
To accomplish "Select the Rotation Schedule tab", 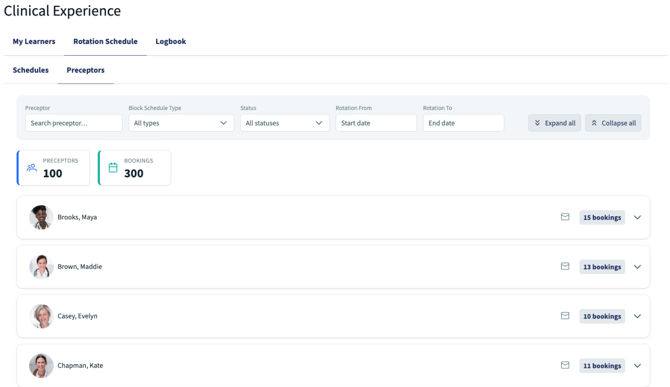I will [105, 41].
